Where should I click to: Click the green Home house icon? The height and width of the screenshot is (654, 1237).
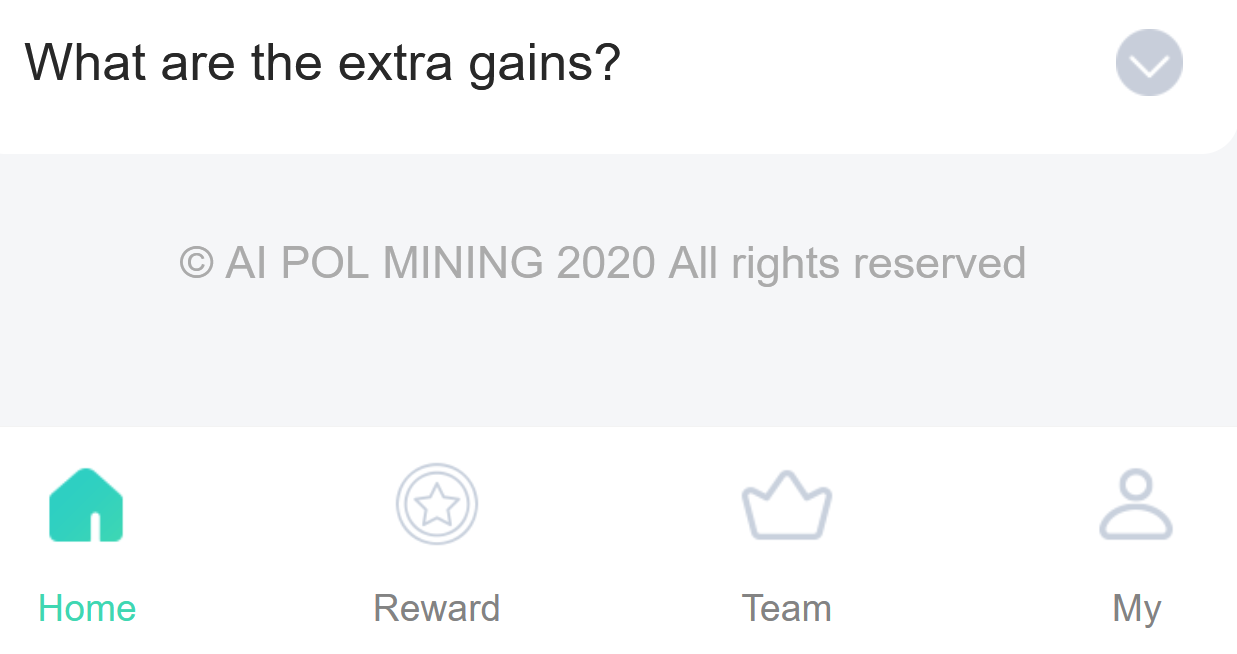(86, 505)
